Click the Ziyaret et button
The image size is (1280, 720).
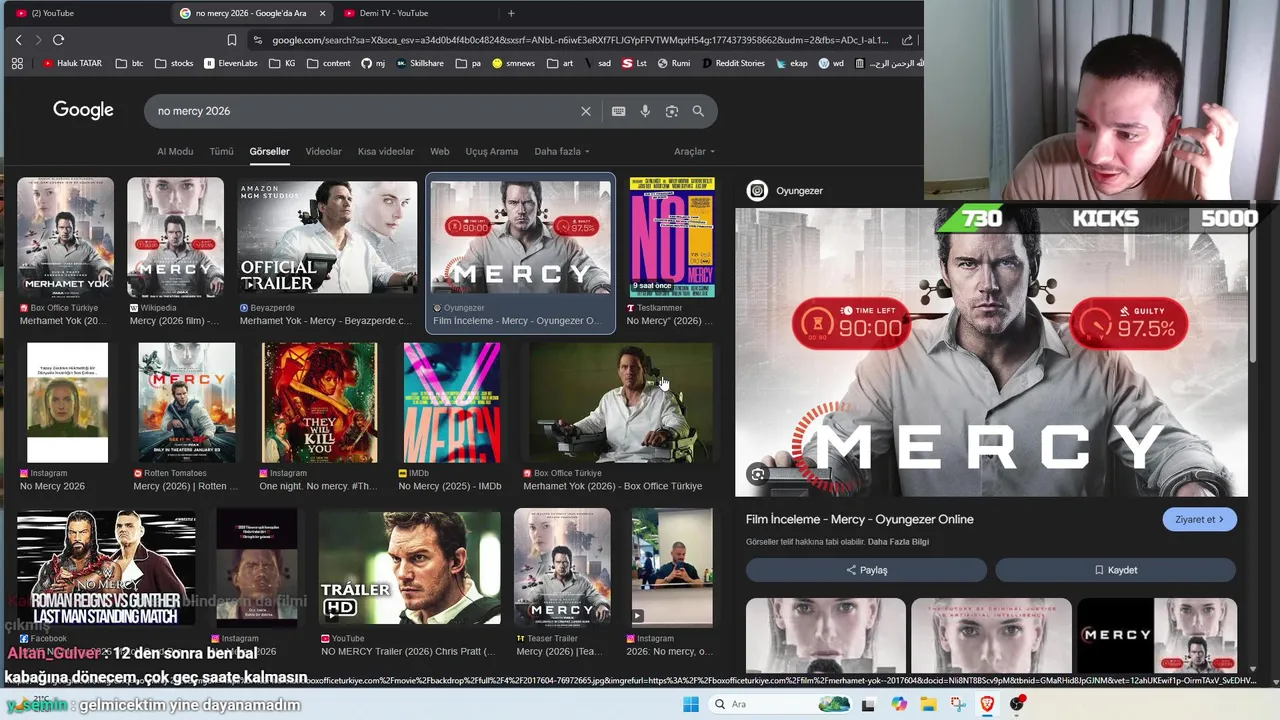pos(1199,519)
